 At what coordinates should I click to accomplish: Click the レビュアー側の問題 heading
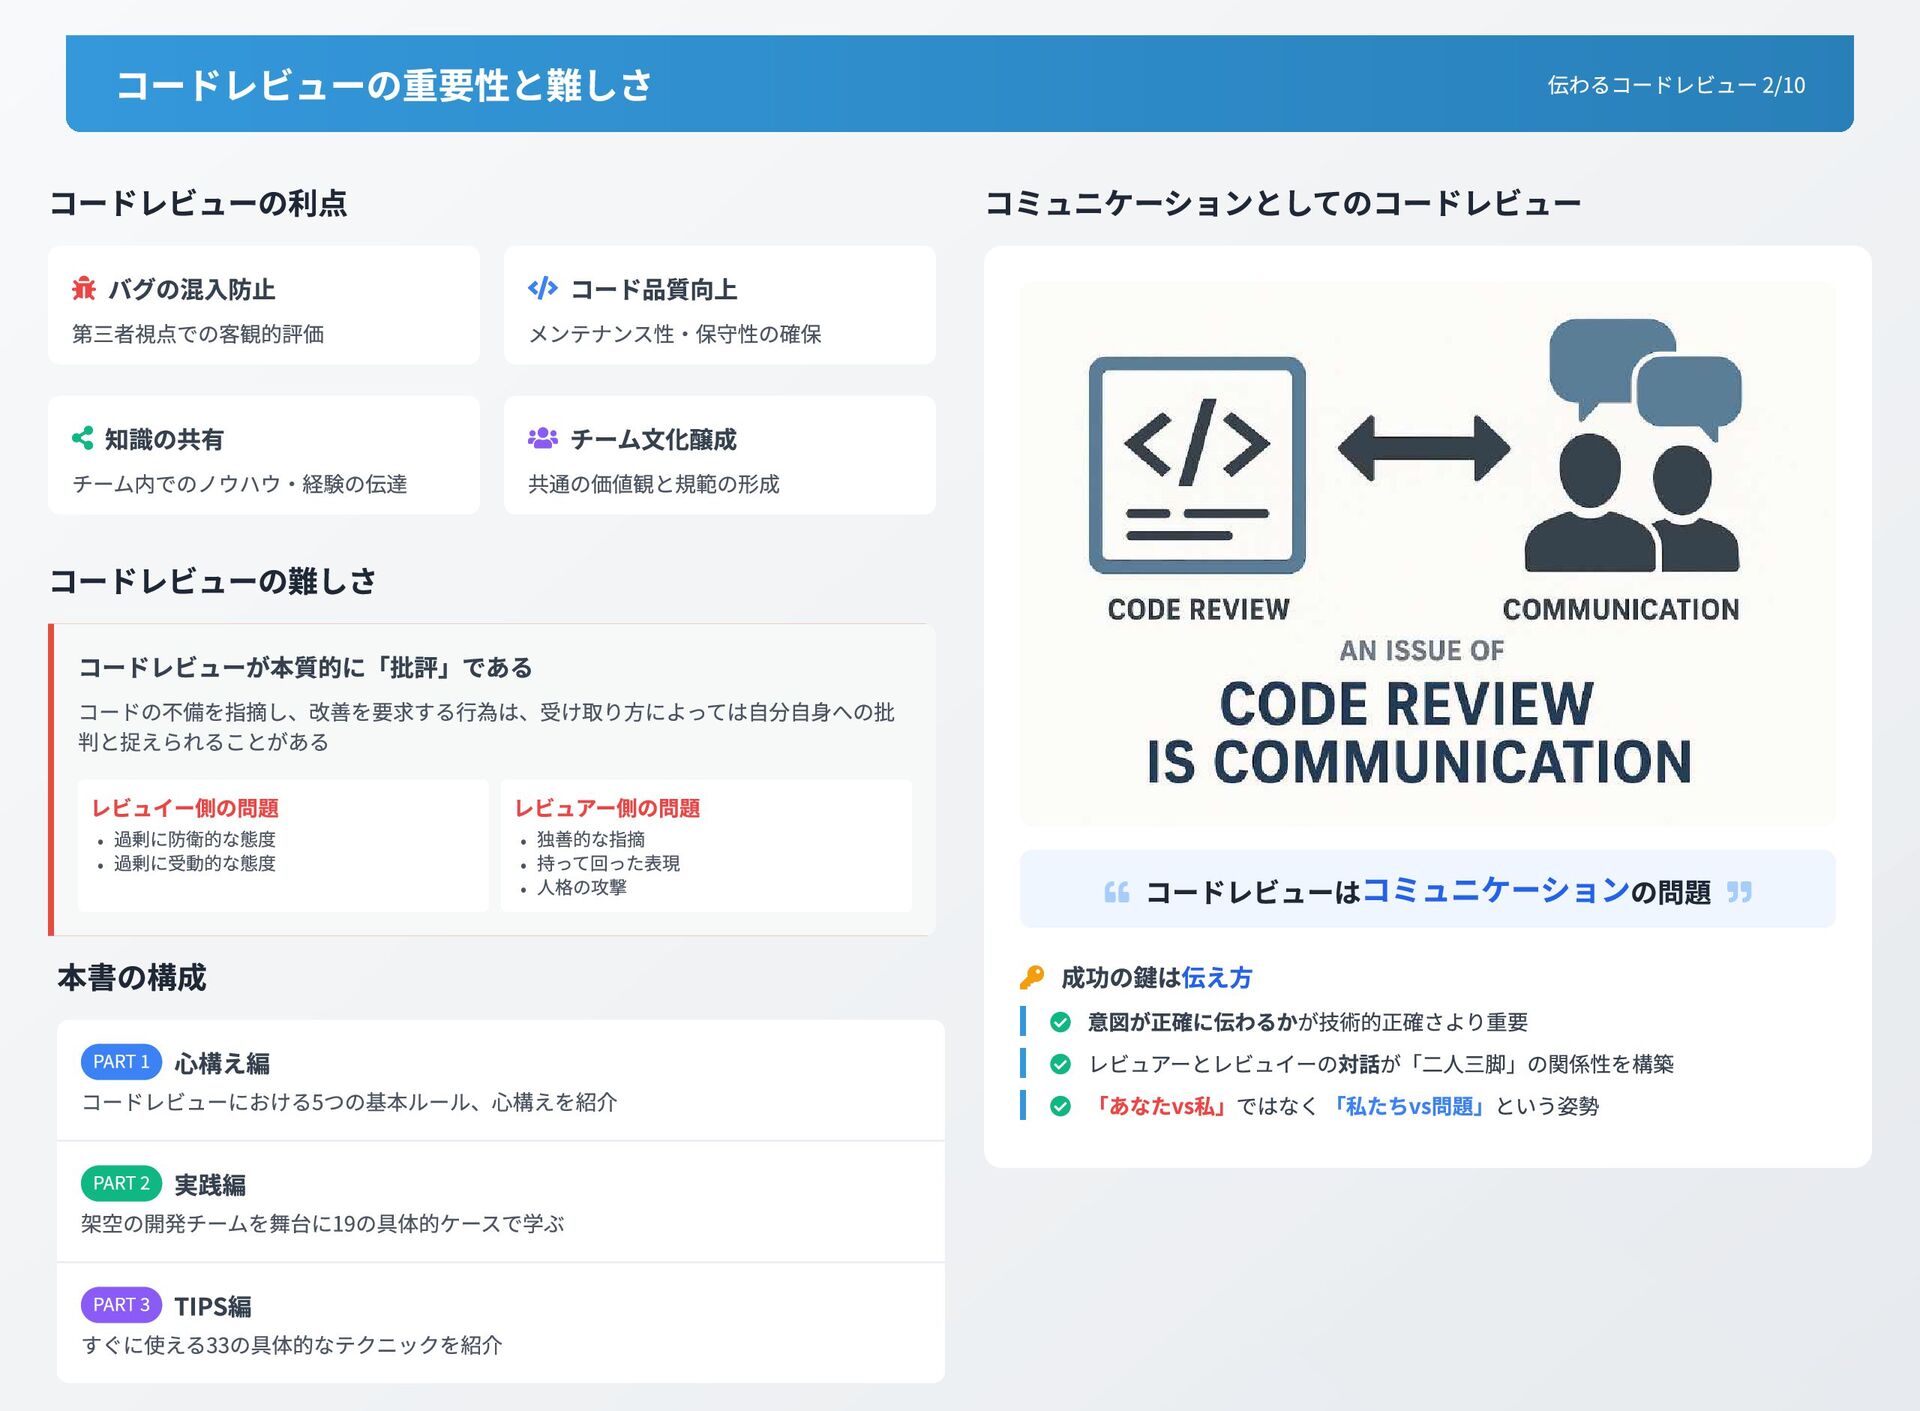click(x=607, y=808)
